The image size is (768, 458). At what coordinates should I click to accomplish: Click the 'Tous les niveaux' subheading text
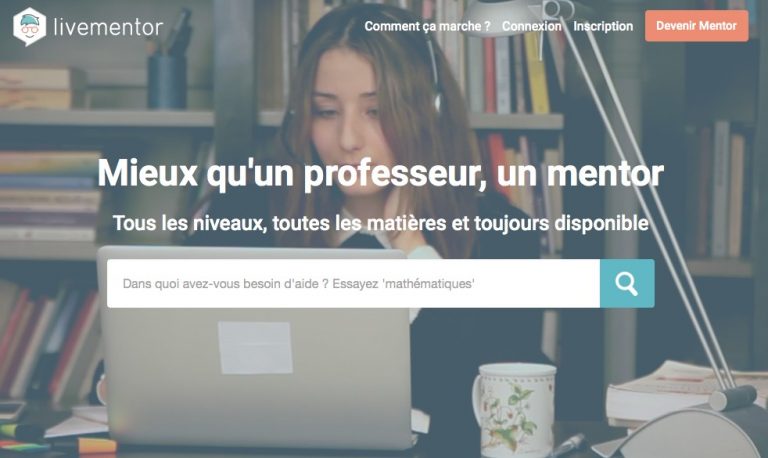(381, 223)
